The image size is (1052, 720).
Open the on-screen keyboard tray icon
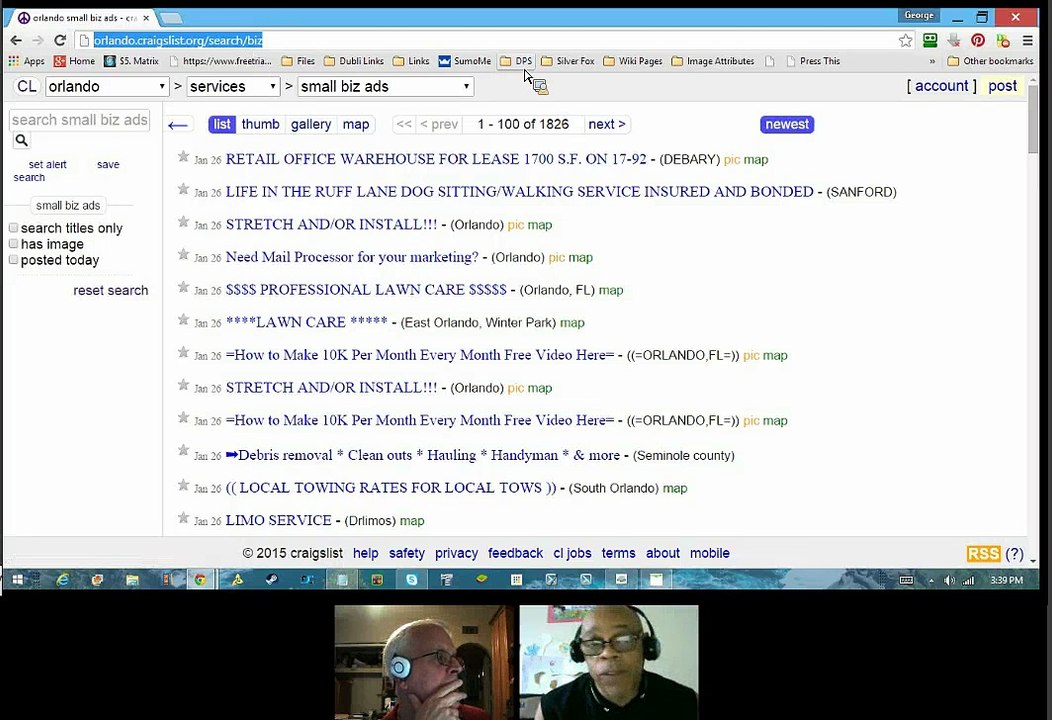point(906,580)
